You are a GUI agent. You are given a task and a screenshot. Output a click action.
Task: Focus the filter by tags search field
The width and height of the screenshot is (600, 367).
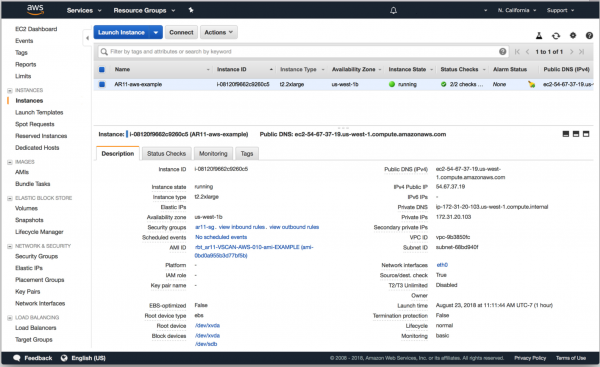303,52
